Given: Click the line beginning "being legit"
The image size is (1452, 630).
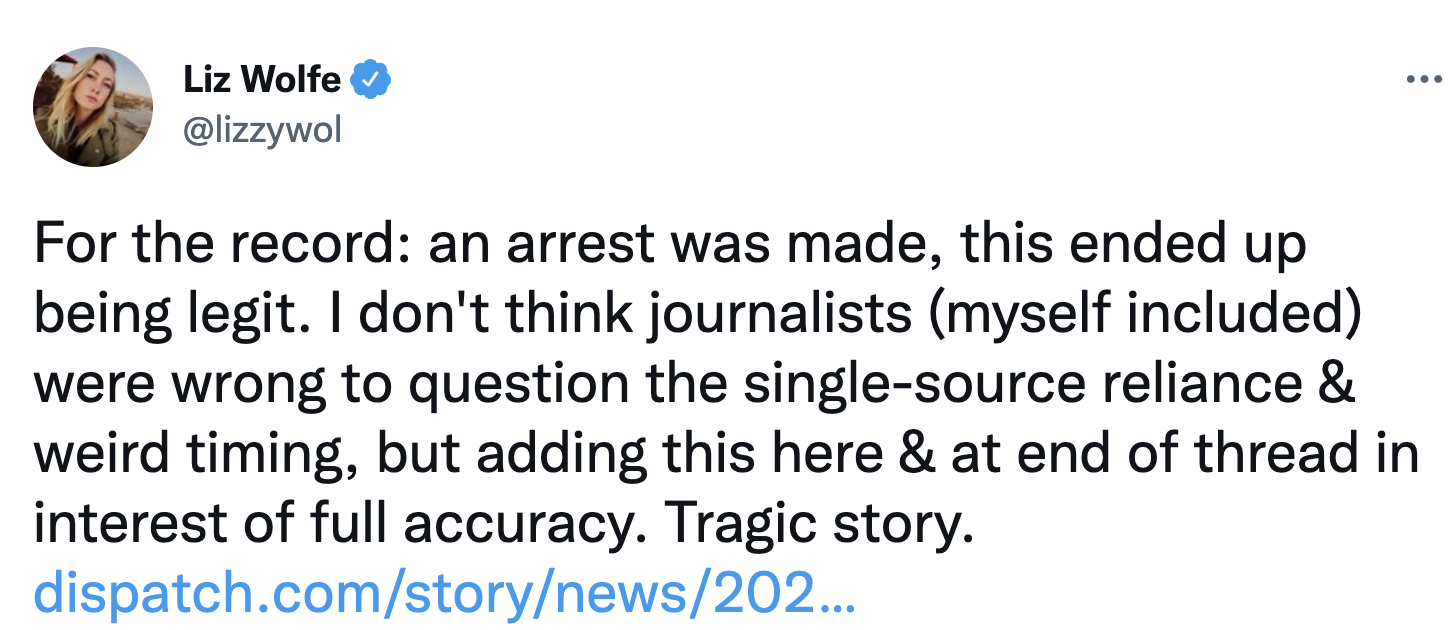Looking at the screenshot, I should [697, 315].
